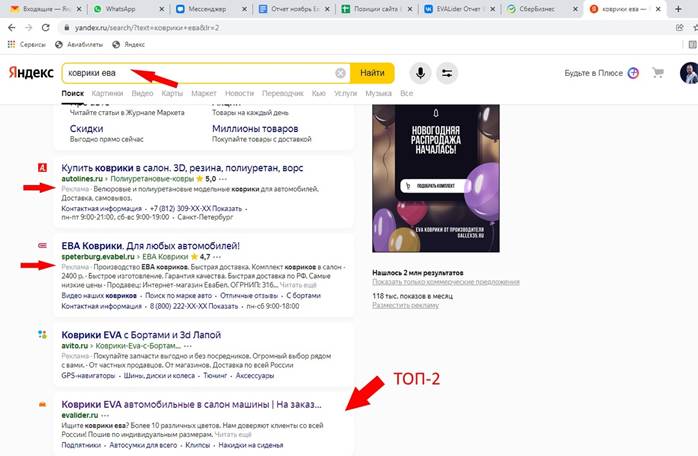The height and width of the screenshot is (456, 698).
Task: Open the Новости search category
Action: pos(239,93)
